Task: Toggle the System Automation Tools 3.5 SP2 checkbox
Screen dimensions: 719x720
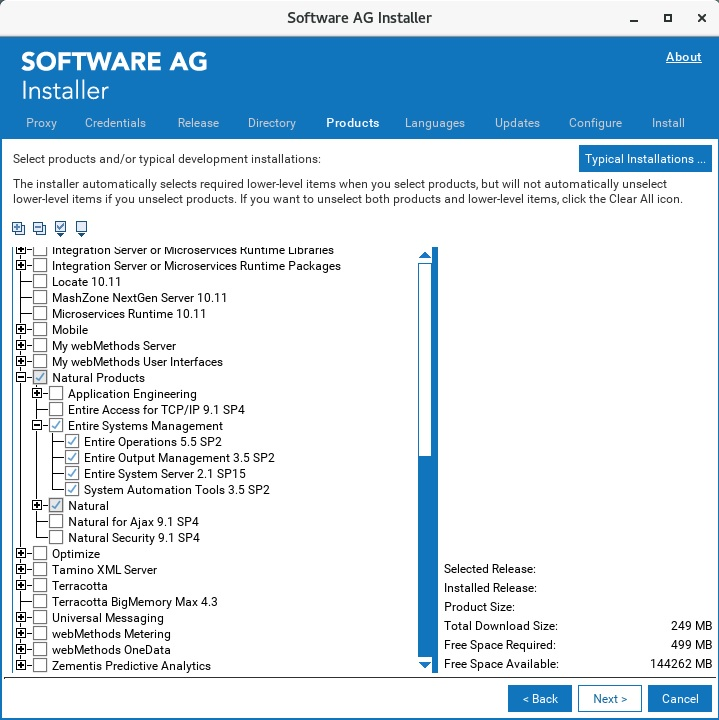Action: coord(72,490)
